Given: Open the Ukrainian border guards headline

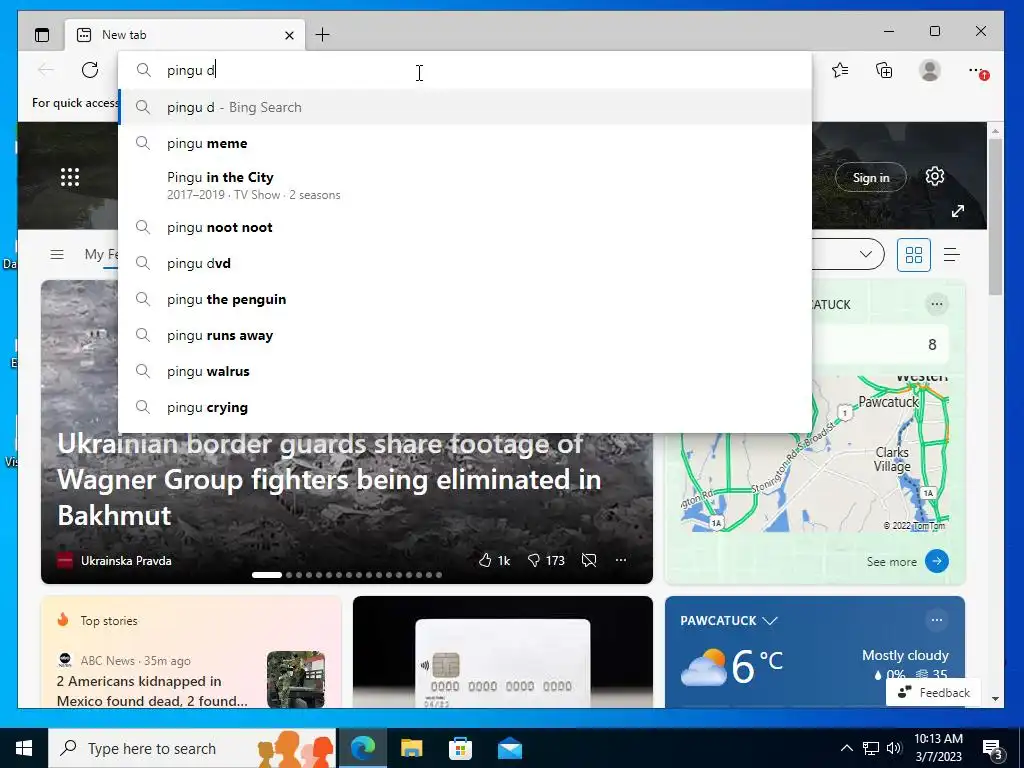Looking at the screenshot, I should tap(329, 479).
